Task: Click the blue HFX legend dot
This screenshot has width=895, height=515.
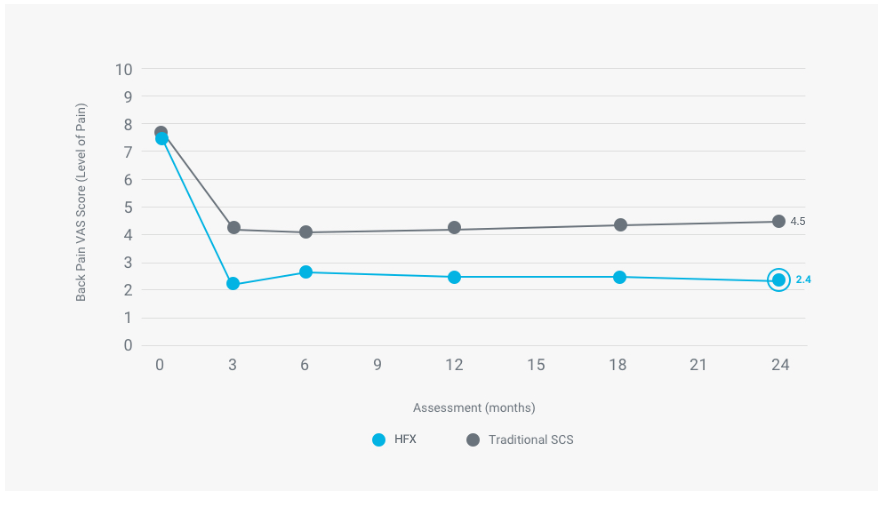Action: click(x=379, y=440)
